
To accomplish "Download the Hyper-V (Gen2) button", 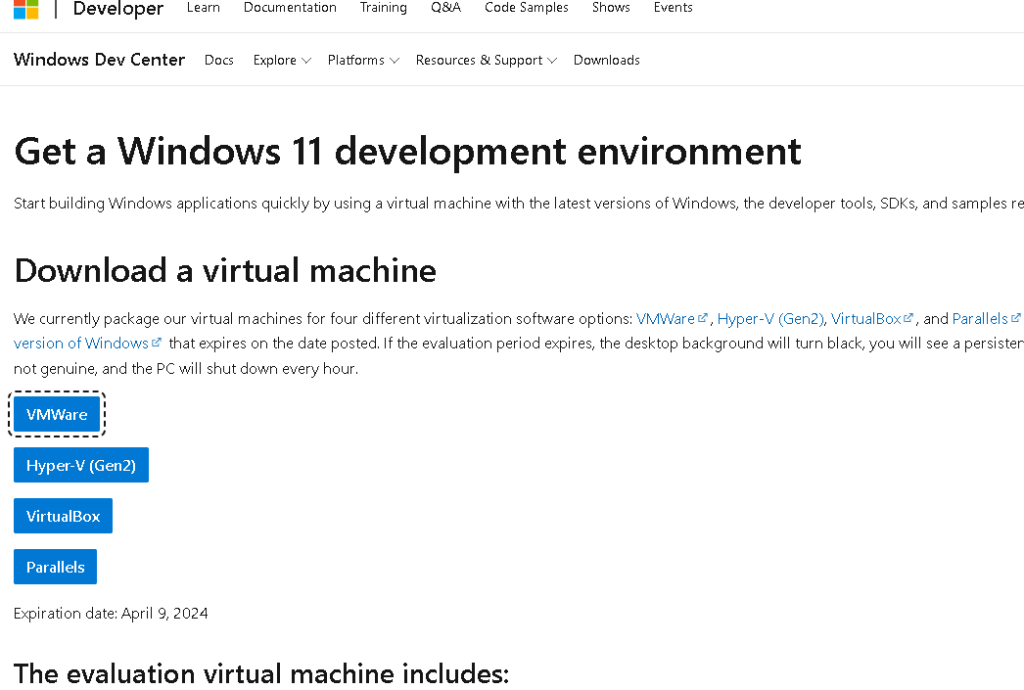I will click(81, 465).
